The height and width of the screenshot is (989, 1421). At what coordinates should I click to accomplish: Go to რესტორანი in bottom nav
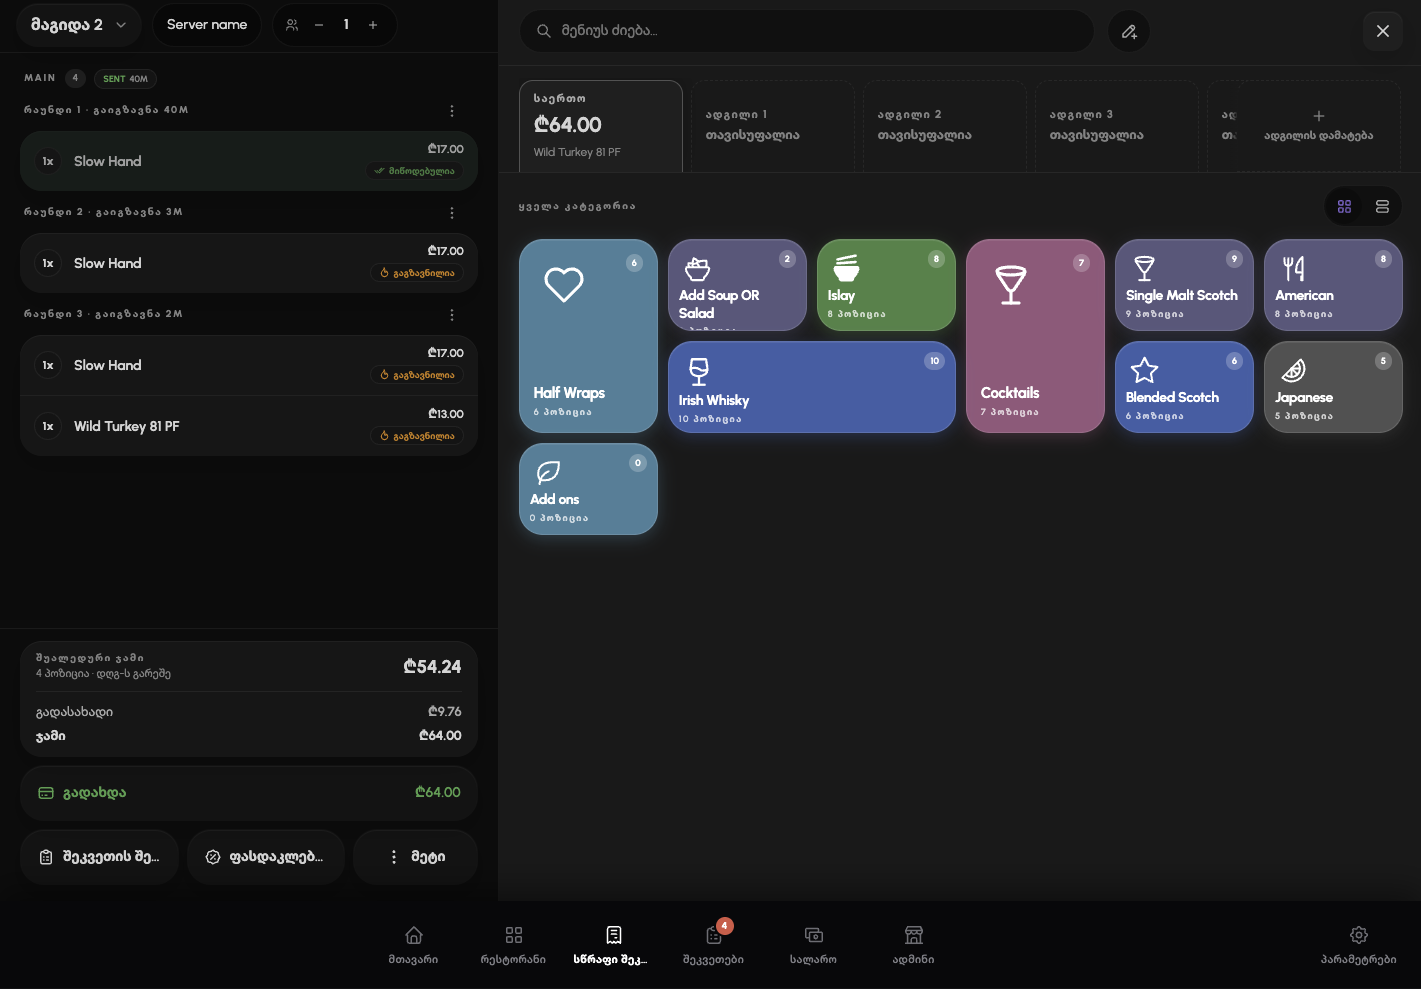point(514,945)
